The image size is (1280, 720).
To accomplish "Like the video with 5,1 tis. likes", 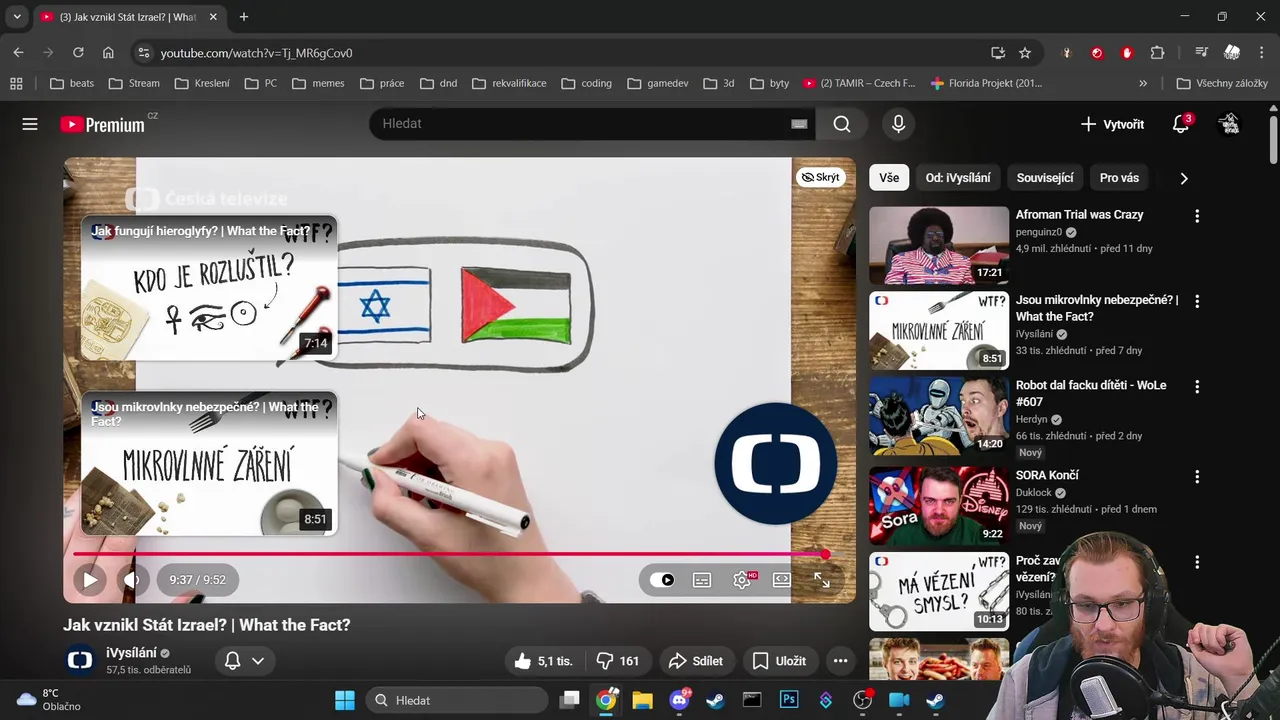I will pos(544,661).
